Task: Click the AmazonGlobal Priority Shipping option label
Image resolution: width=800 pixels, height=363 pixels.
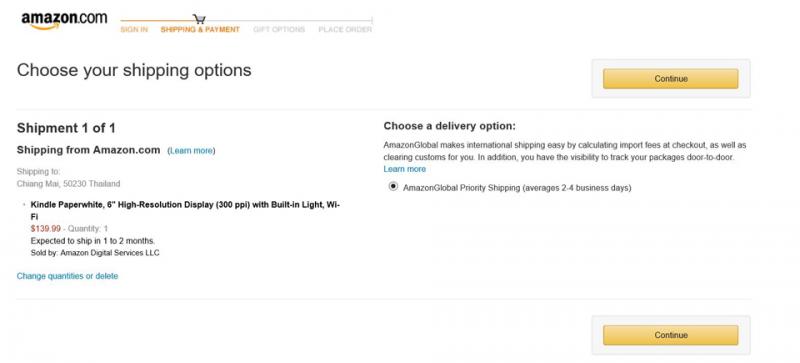Action: (517, 188)
